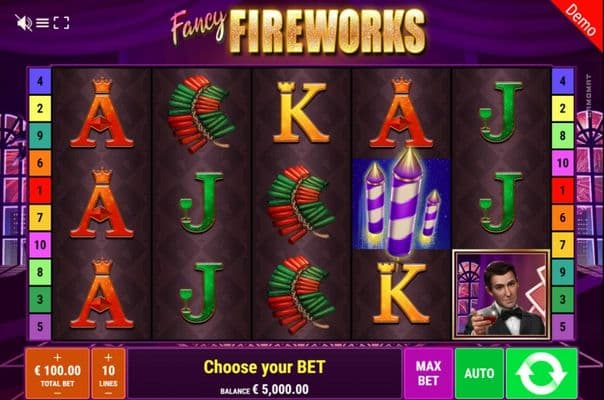
Task: Click the green spin arrows button
Action: pos(542,373)
